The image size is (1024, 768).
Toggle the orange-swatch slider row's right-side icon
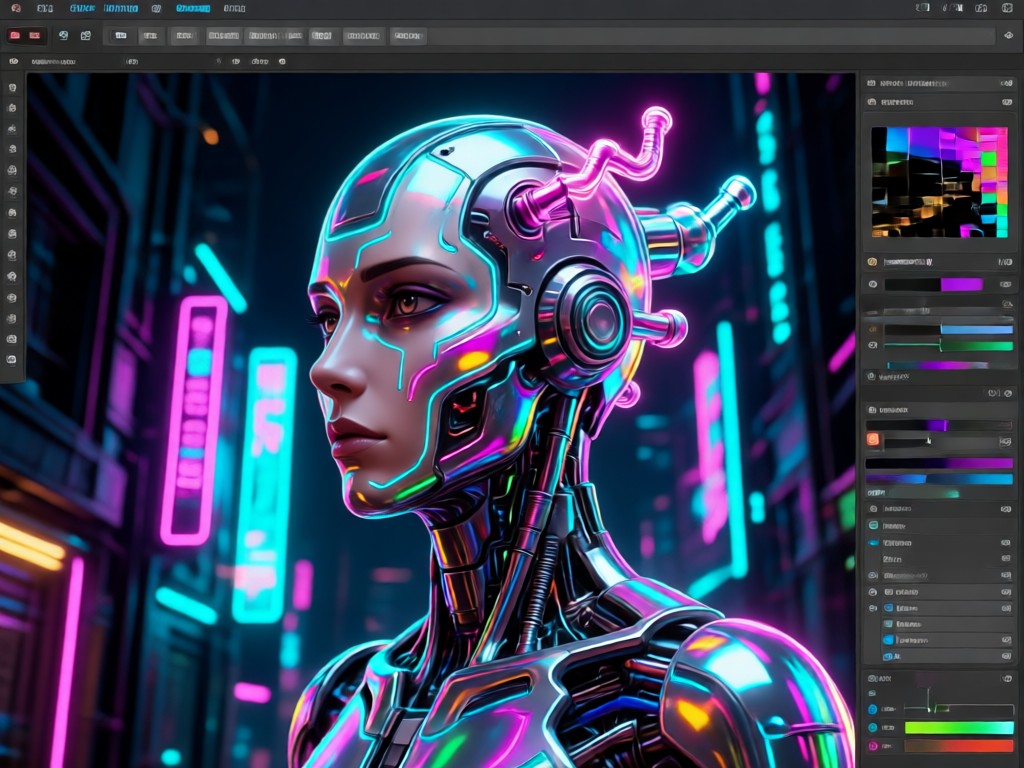[1006, 442]
